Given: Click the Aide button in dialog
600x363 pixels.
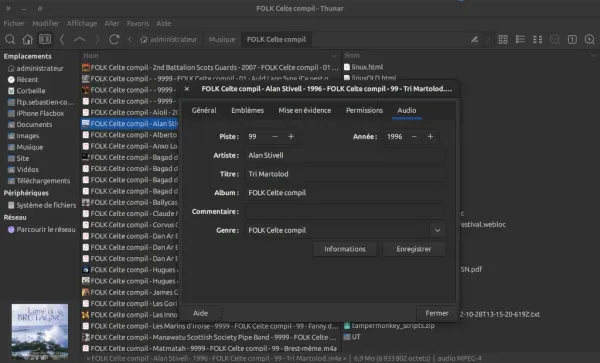Looking at the screenshot, I should [x=201, y=313].
